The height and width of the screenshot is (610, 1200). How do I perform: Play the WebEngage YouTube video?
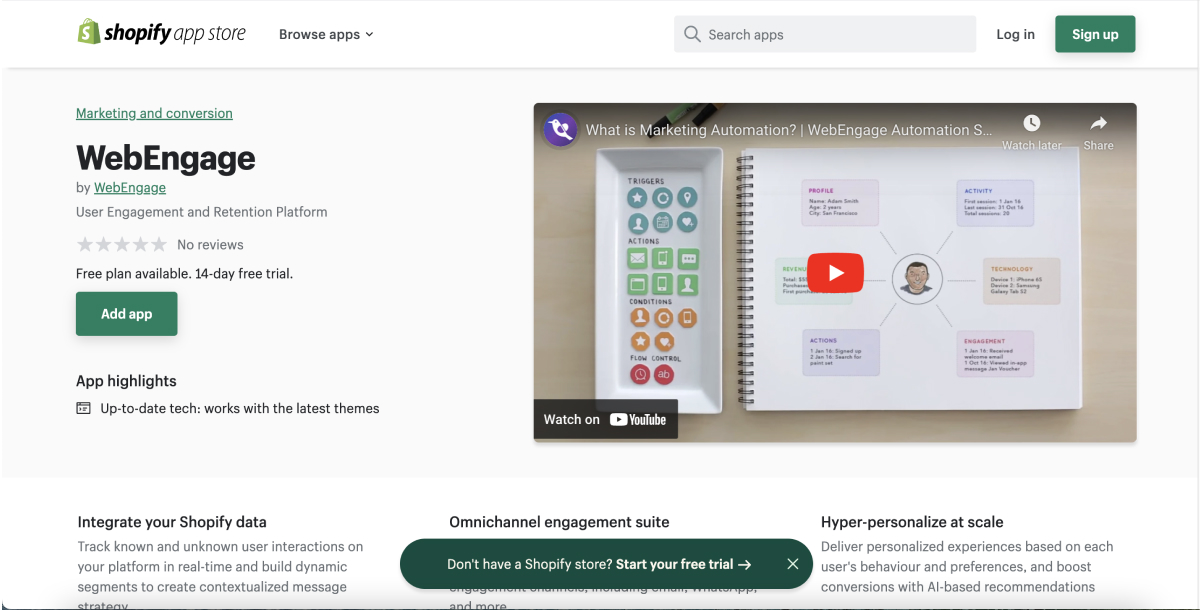pos(835,273)
